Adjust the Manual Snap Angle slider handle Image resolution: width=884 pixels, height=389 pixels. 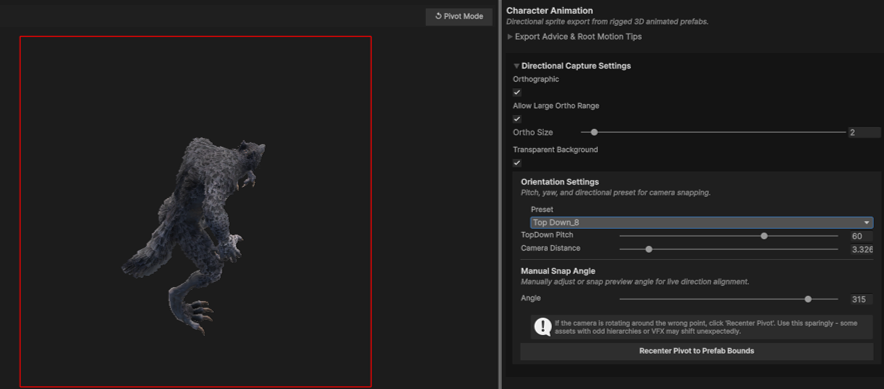pos(808,299)
